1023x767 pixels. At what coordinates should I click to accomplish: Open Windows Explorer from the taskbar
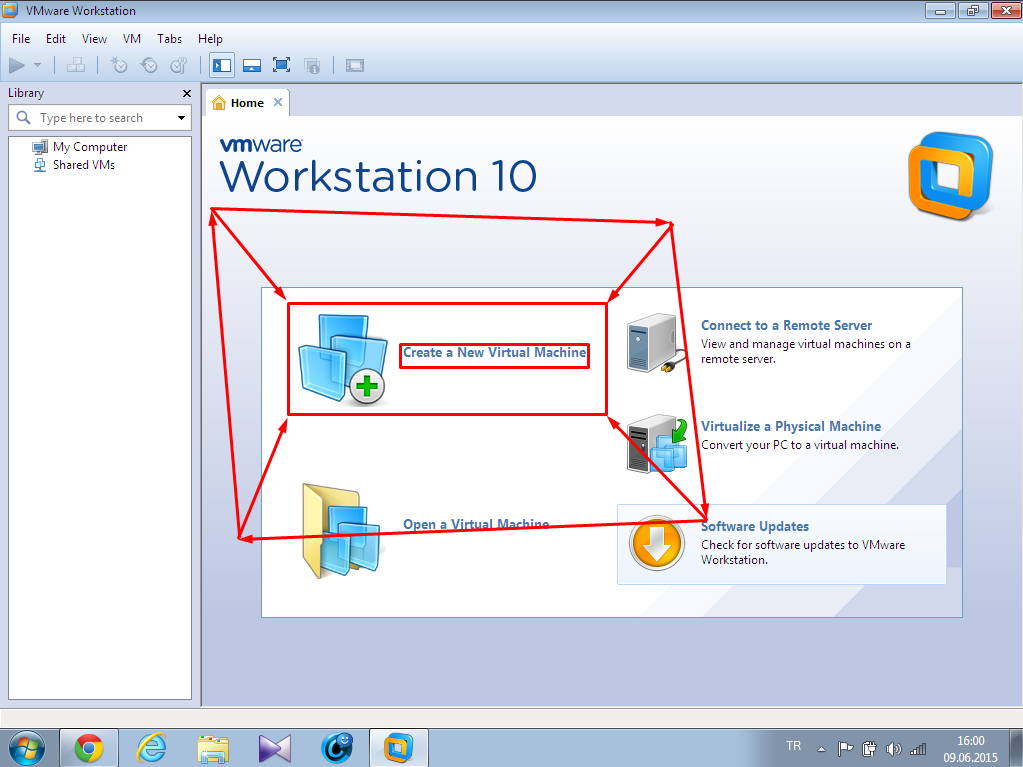point(213,749)
